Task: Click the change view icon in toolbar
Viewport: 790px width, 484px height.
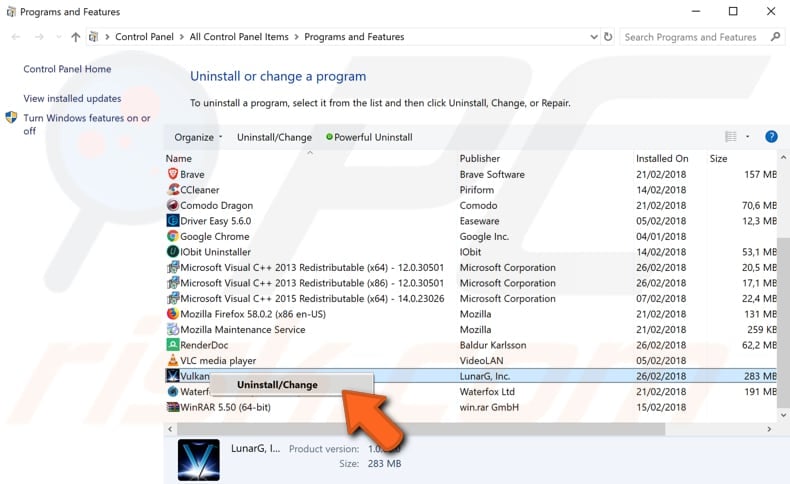Action: 730,136
